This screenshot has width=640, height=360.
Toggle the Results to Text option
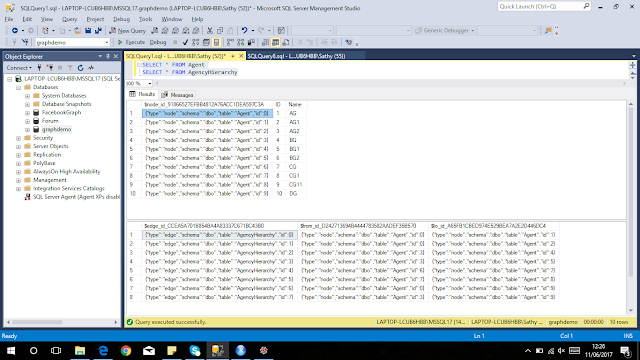pyautogui.click(x=265, y=42)
